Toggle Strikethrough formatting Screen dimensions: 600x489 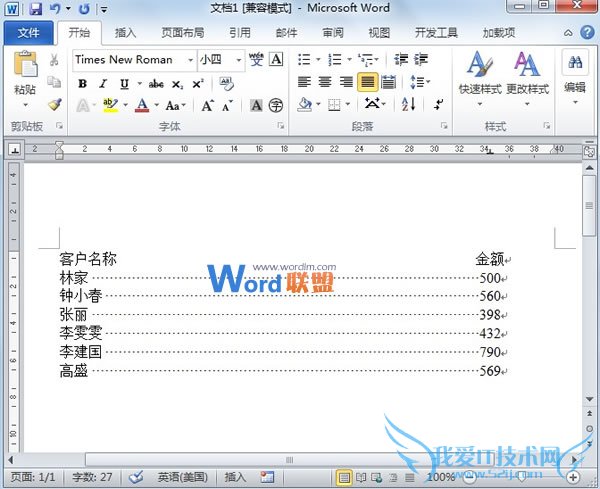[156, 84]
